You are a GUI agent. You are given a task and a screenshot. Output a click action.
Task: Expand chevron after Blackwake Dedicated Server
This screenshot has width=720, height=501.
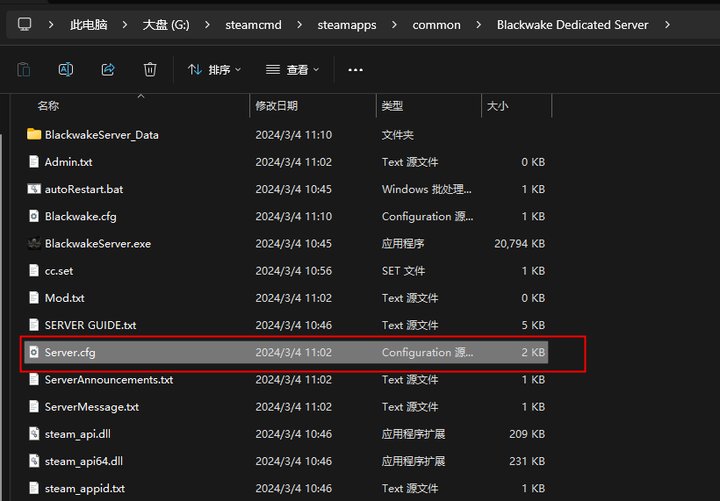pos(668,25)
